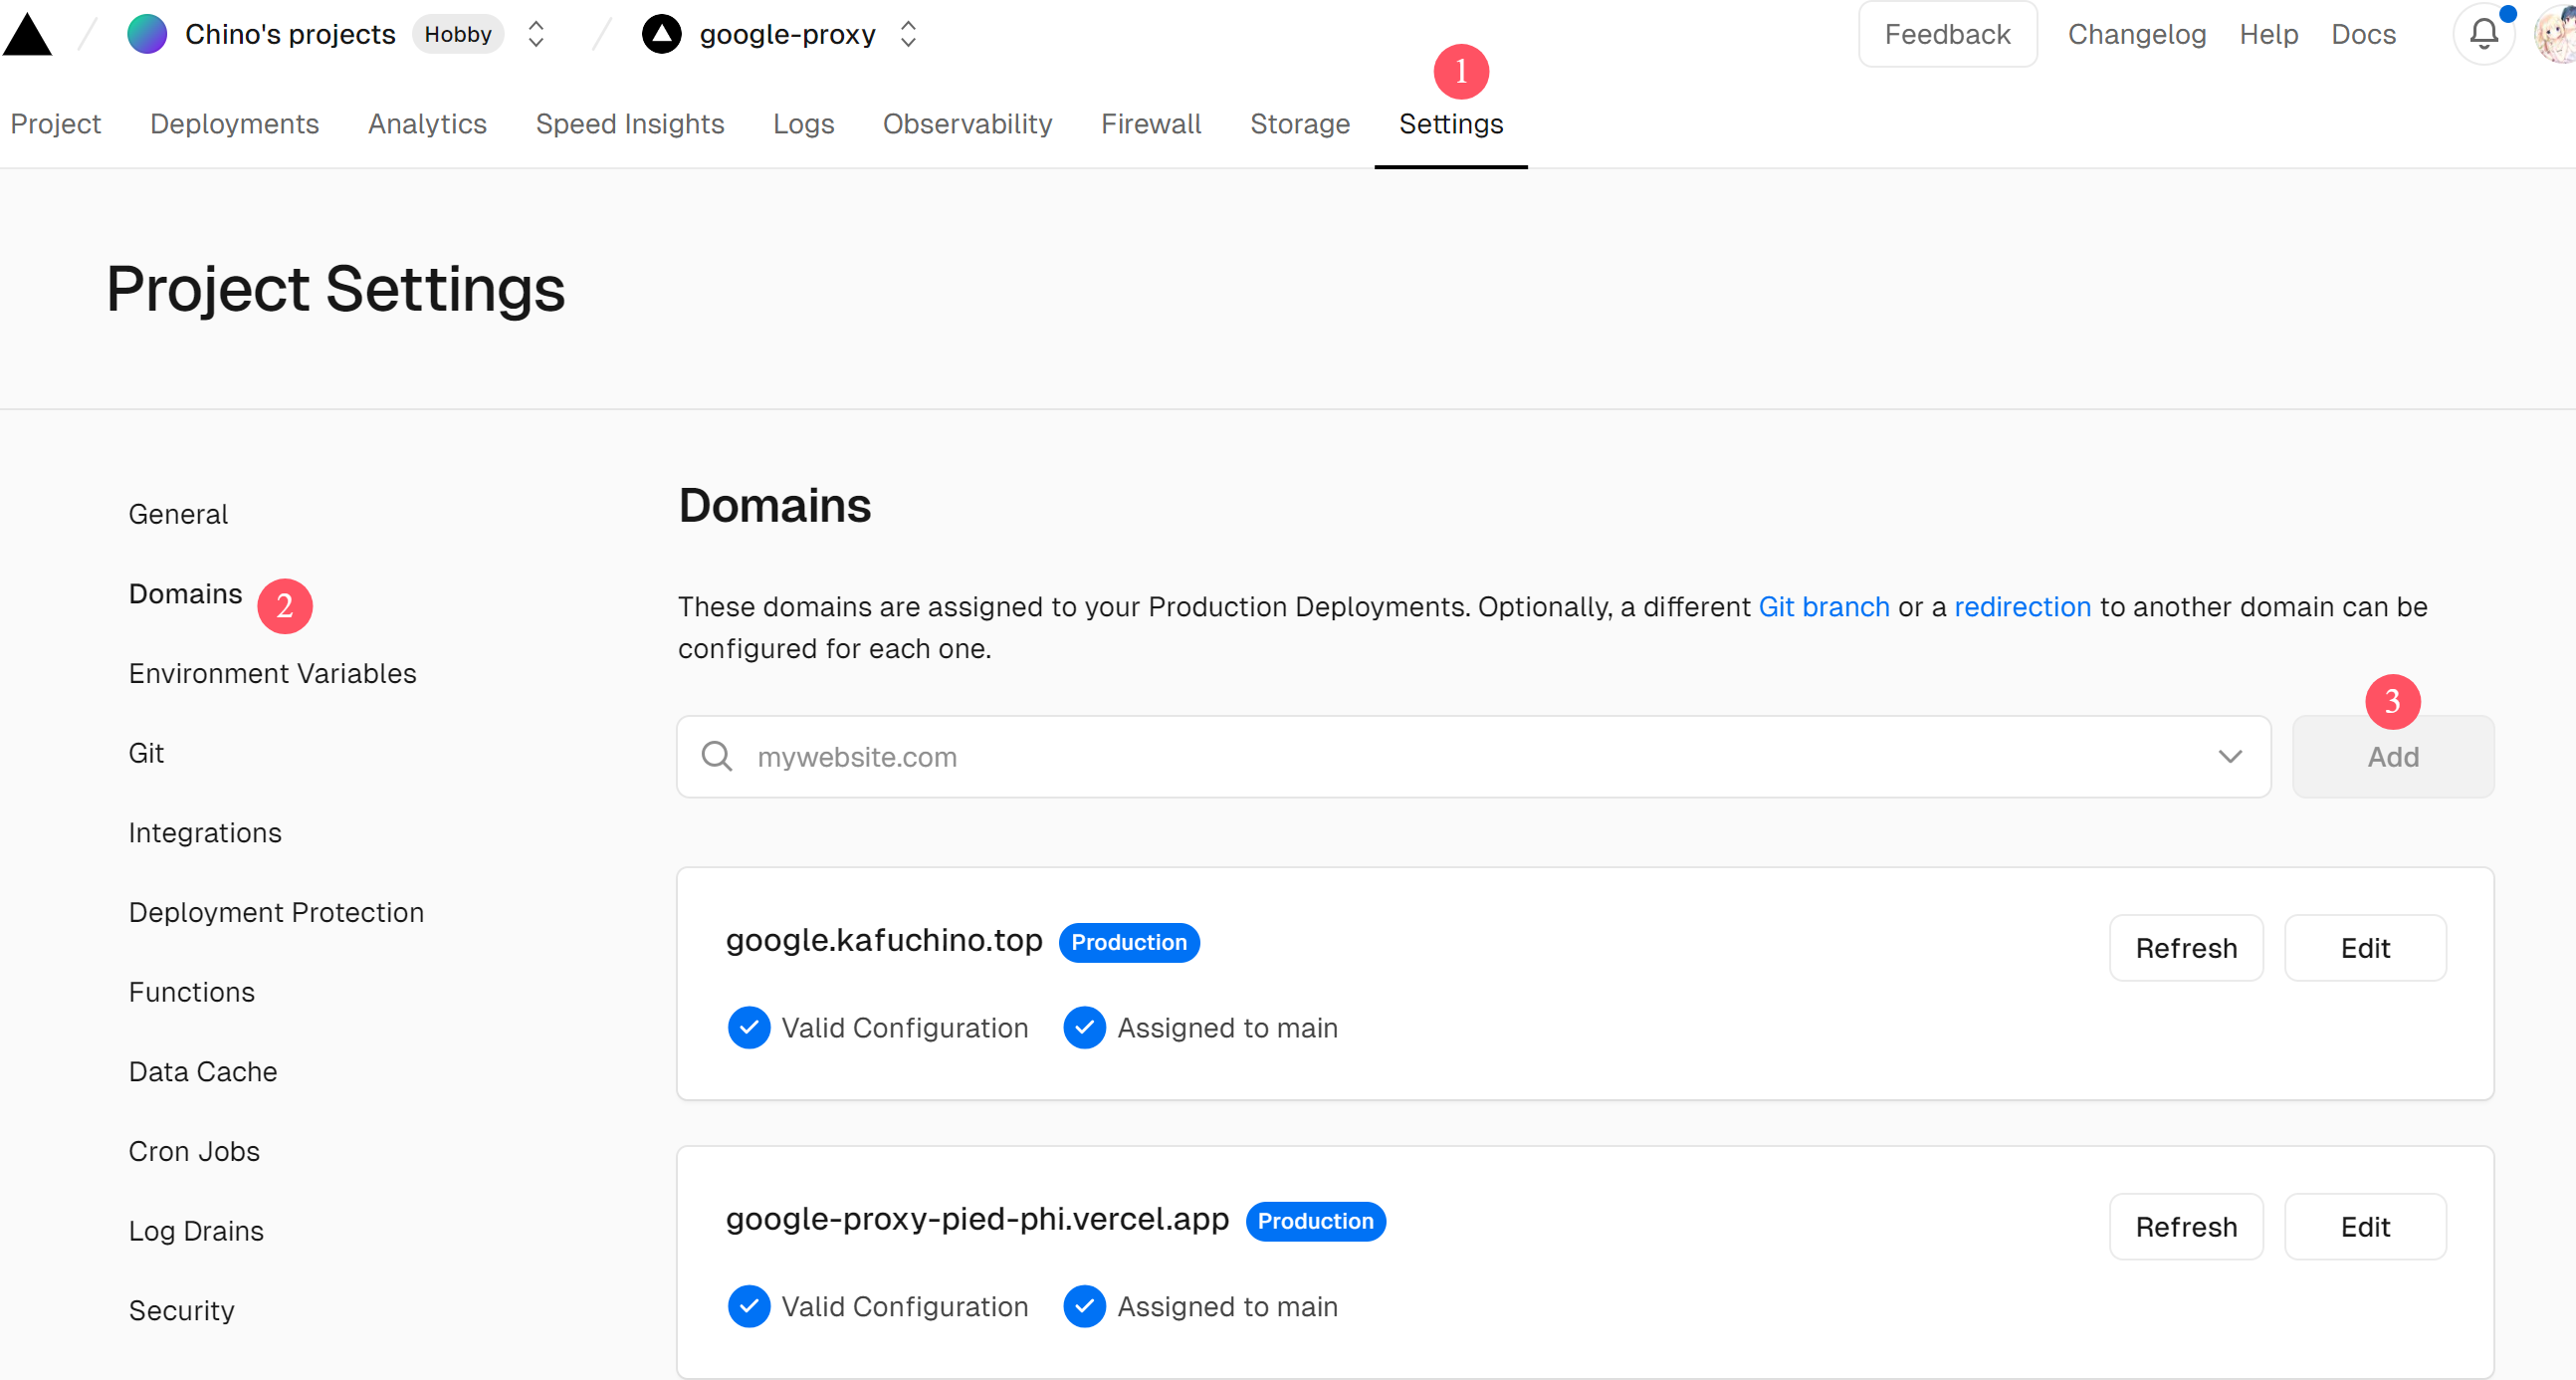
Task: Switch to the Project tab
Action: pos(56,124)
